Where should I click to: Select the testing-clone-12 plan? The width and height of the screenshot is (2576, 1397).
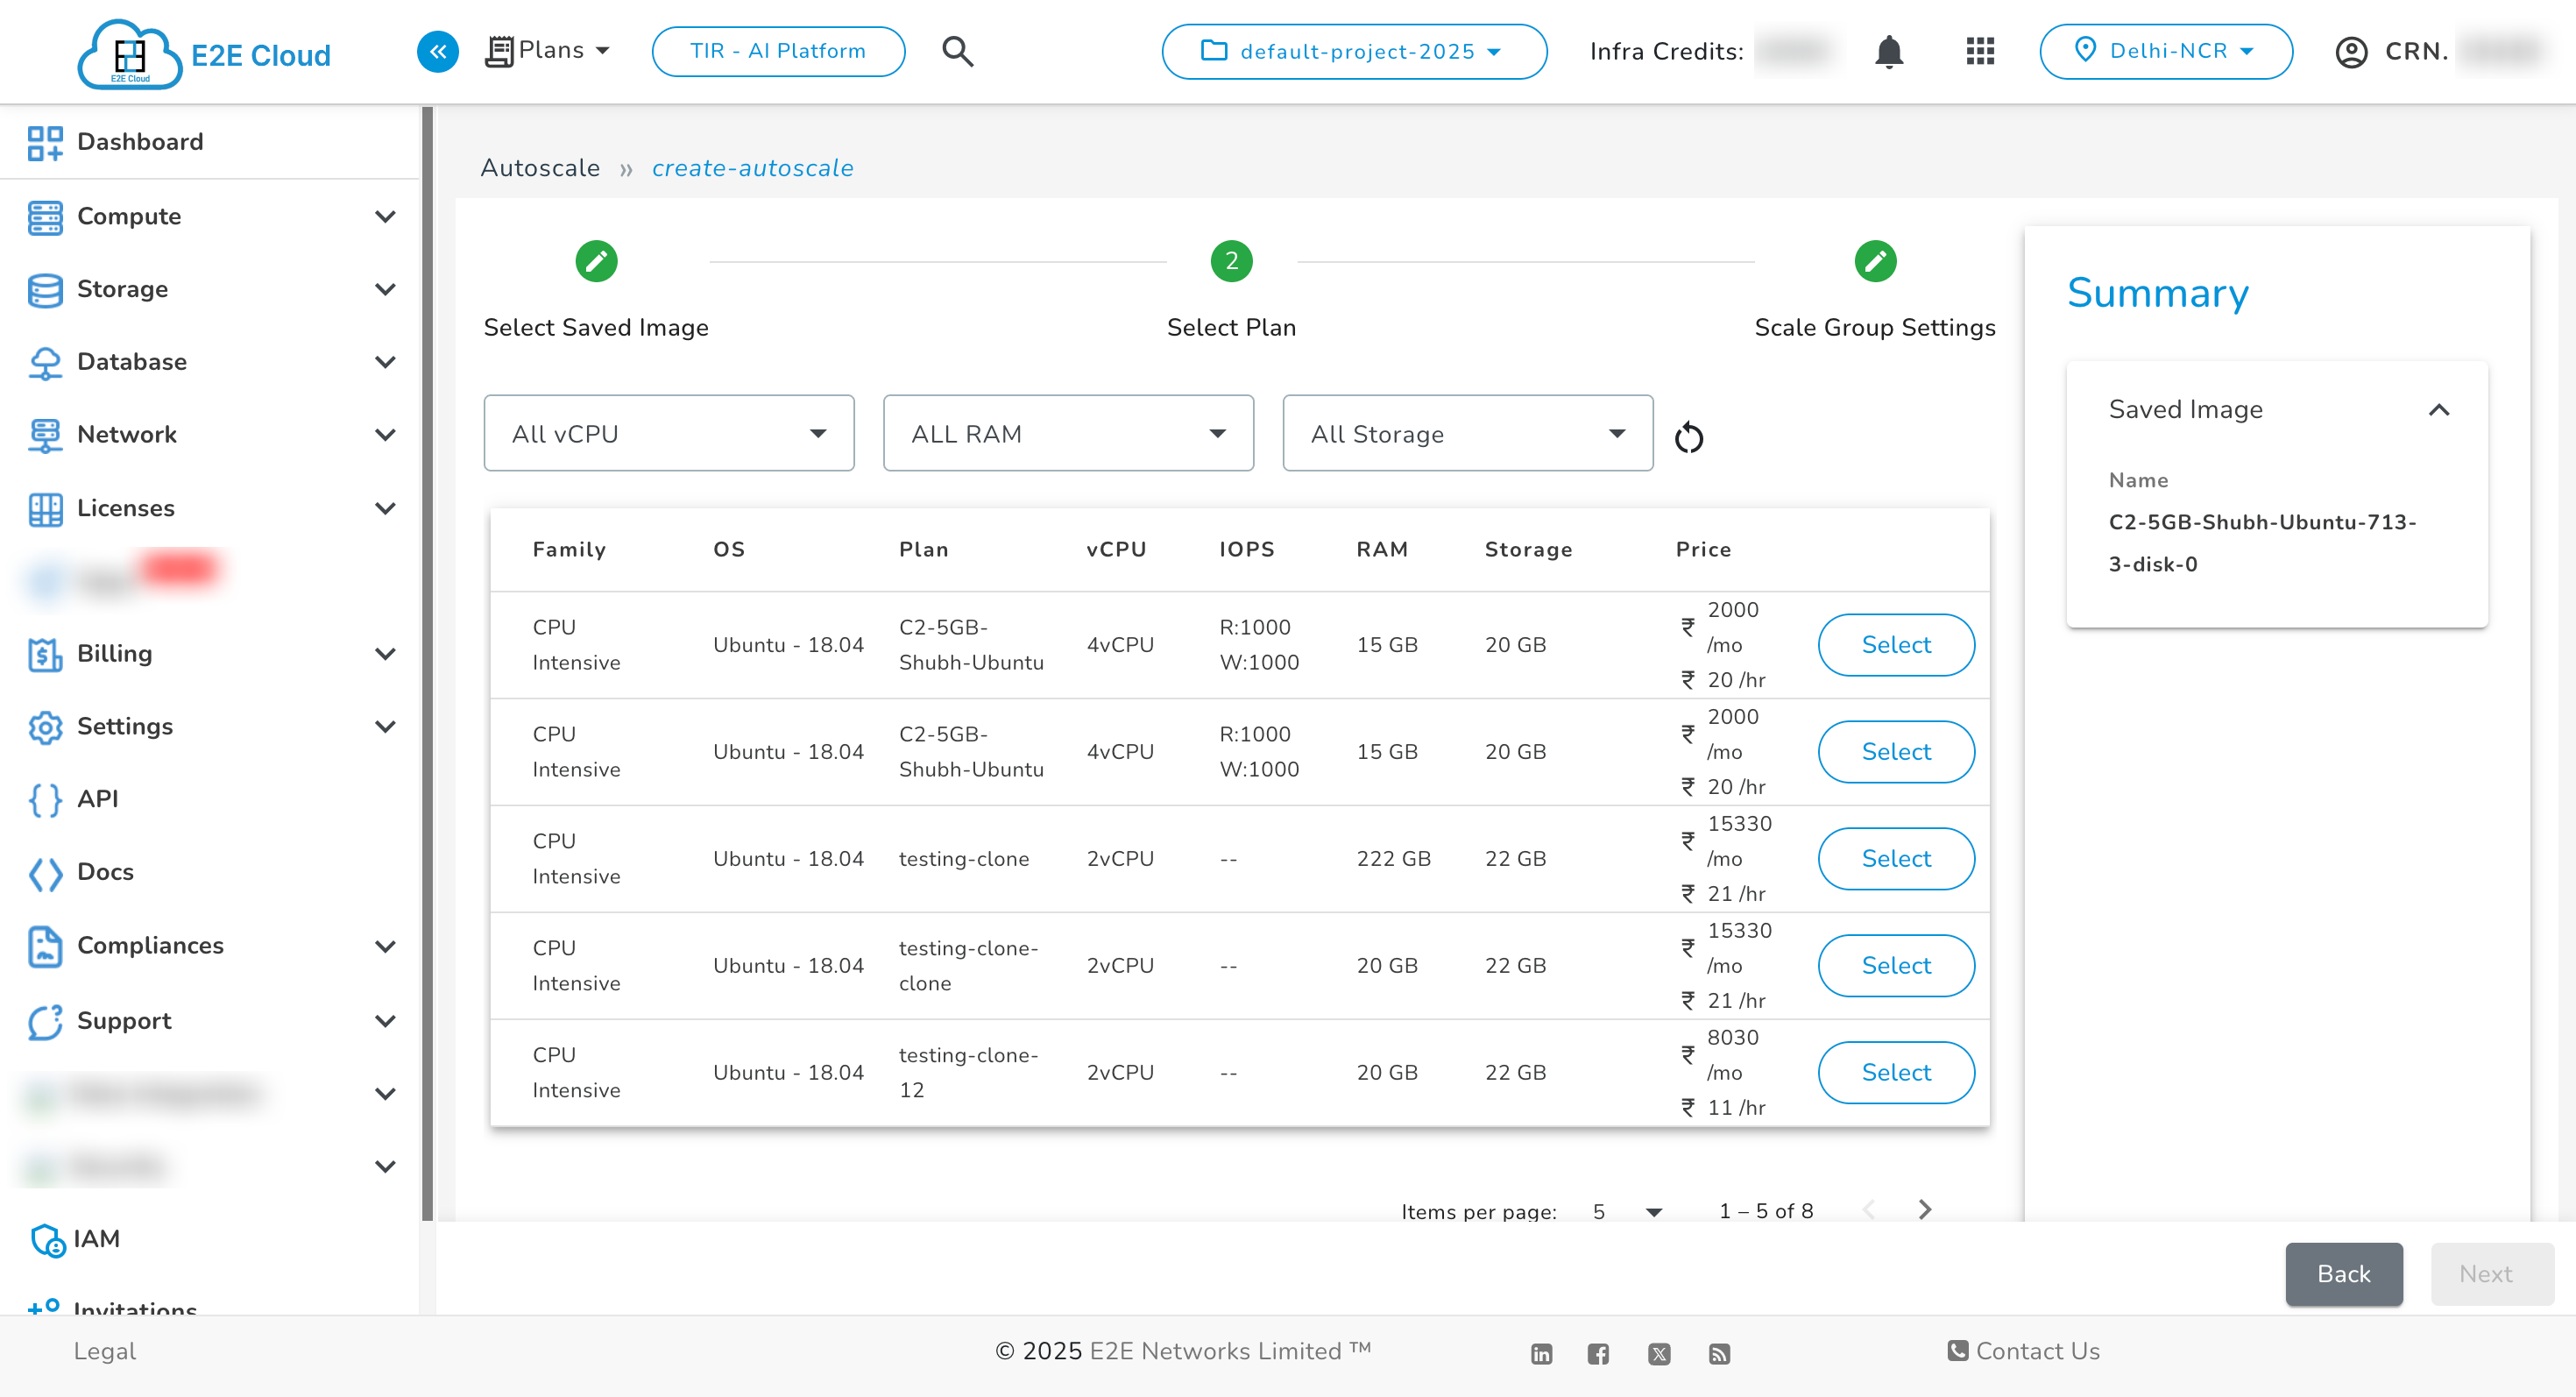(1895, 1072)
